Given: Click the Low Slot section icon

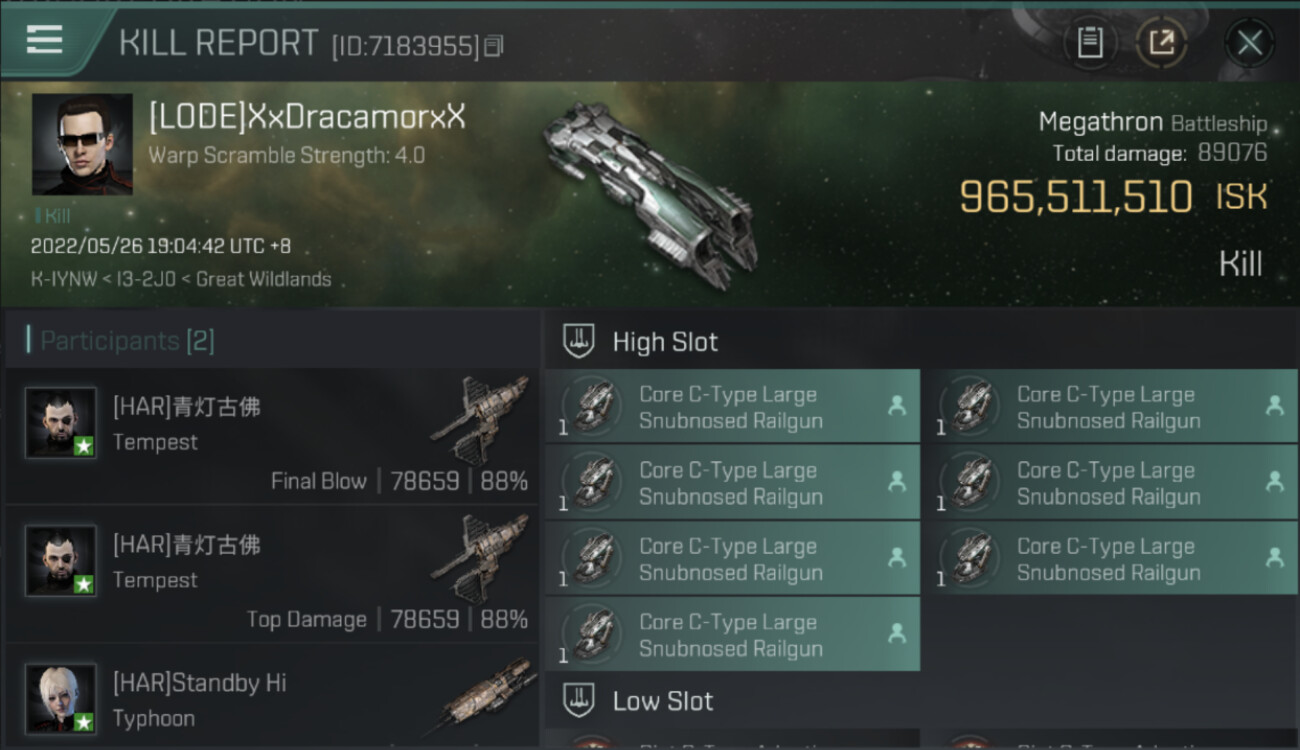Looking at the screenshot, I should pos(578,700).
